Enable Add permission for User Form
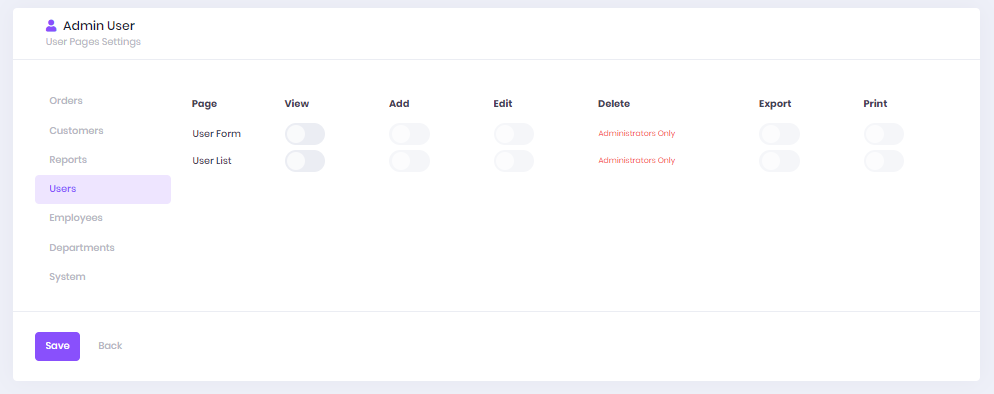994x394 pixels. pyautogui.click(x=410, y=134)
